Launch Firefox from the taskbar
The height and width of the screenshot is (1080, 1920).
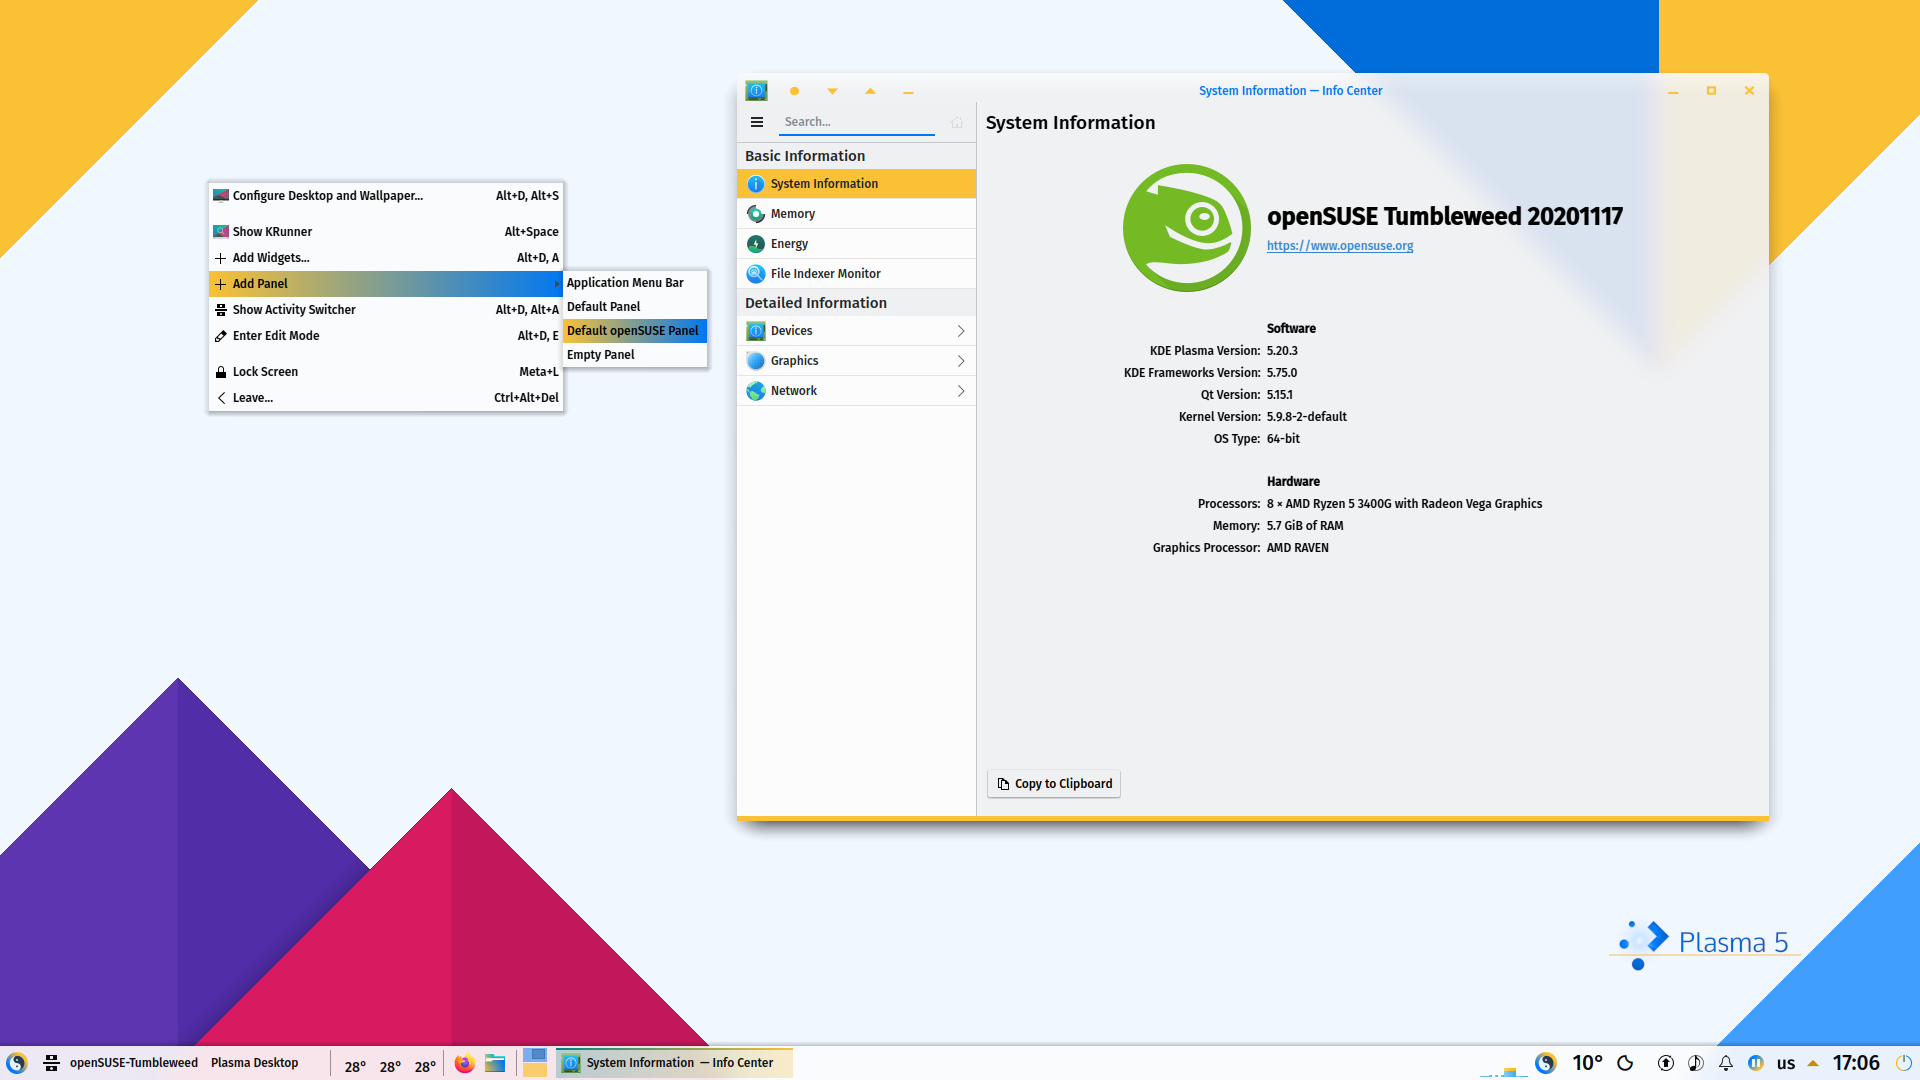(464, 1063)
